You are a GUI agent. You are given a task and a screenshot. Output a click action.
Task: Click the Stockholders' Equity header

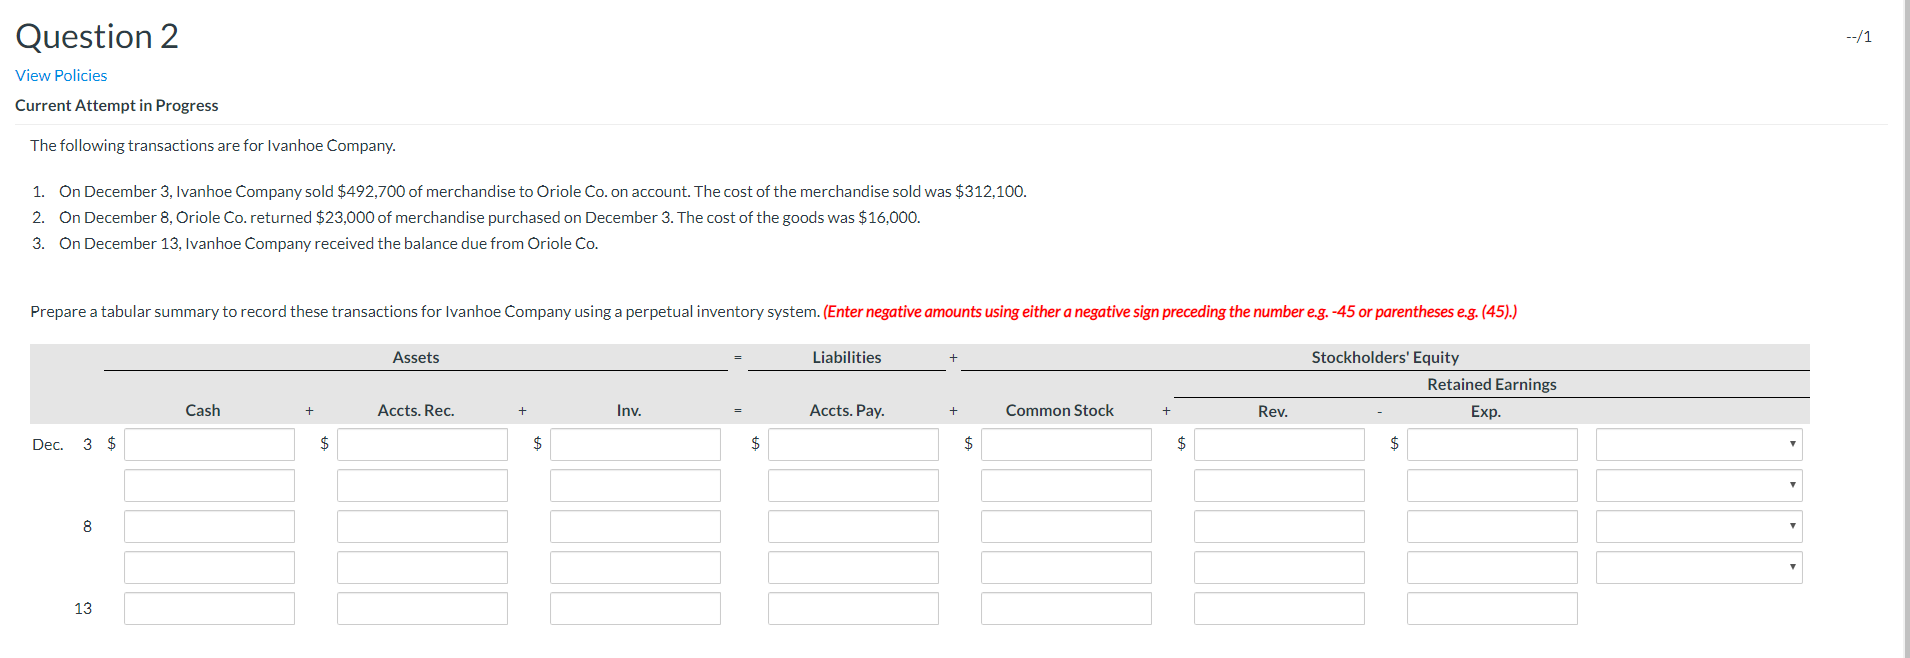(1385, 357)
